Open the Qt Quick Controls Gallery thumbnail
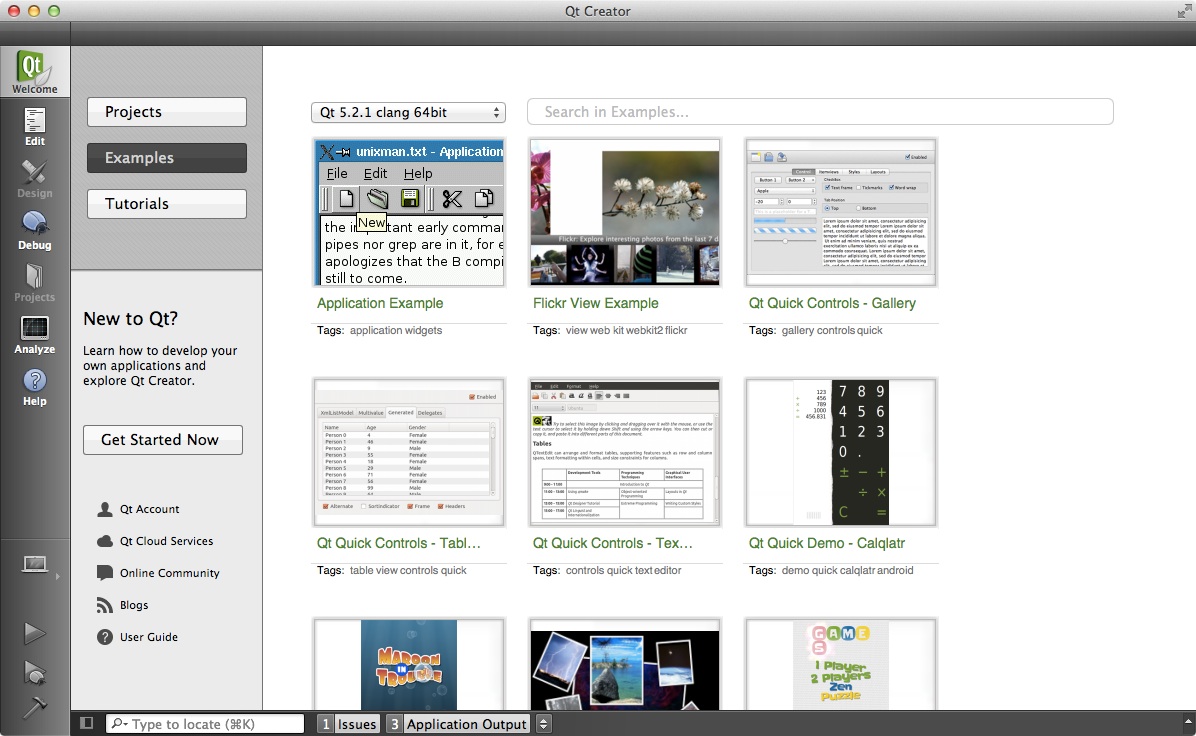This screenshot has height=736, width=1196. pos(841,213)
